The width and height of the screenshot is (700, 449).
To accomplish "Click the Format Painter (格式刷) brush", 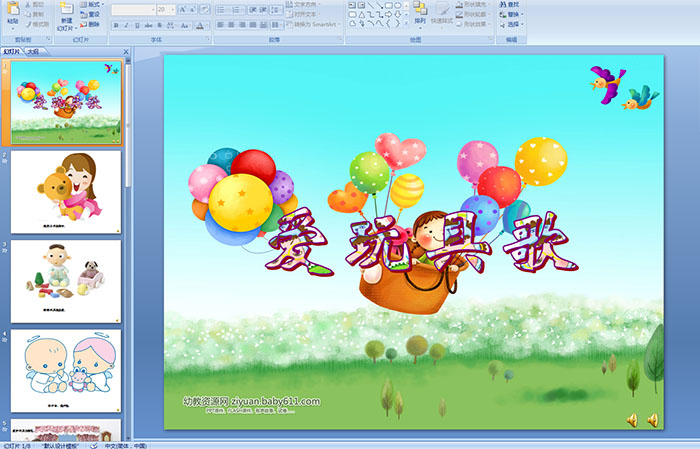I will click(x=28, y=24).
